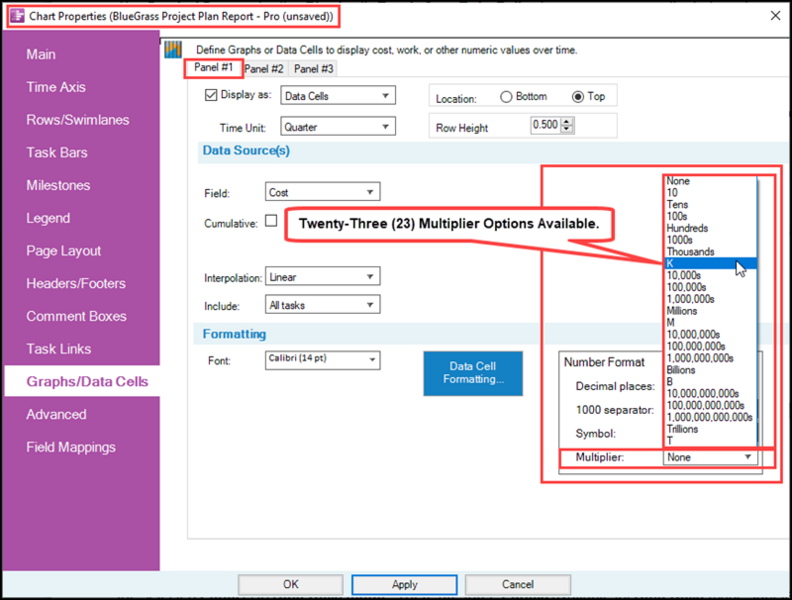The height and width of the screenshot is (600, 792).
Task: Open the Multiplier dropdown
Action: point(710,457)
